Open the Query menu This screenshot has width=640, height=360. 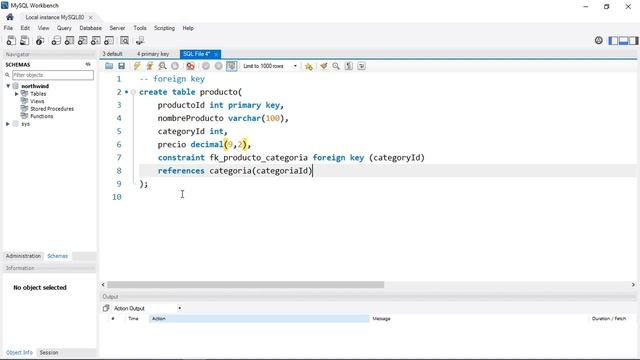pyautogui.click(x=64, y=28)
